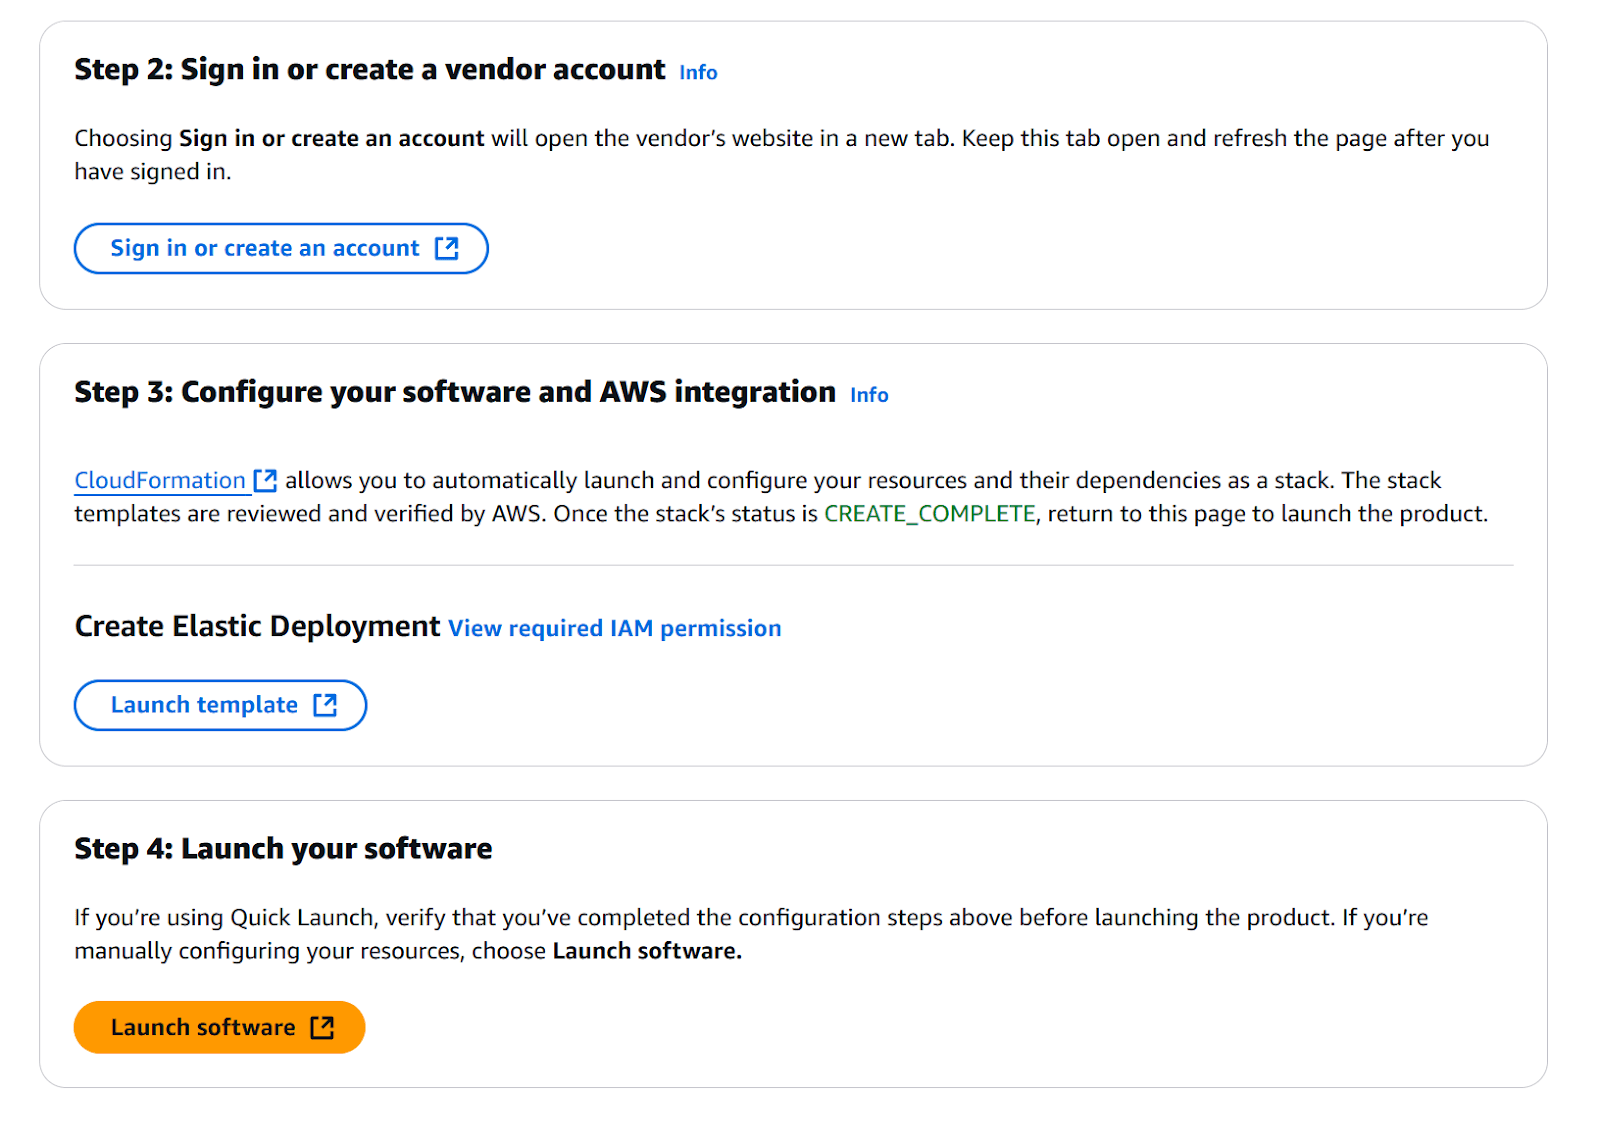Click the horizontal divider line in the Step 3 panel
The image size is (1600, 1143).
(793, 566)
